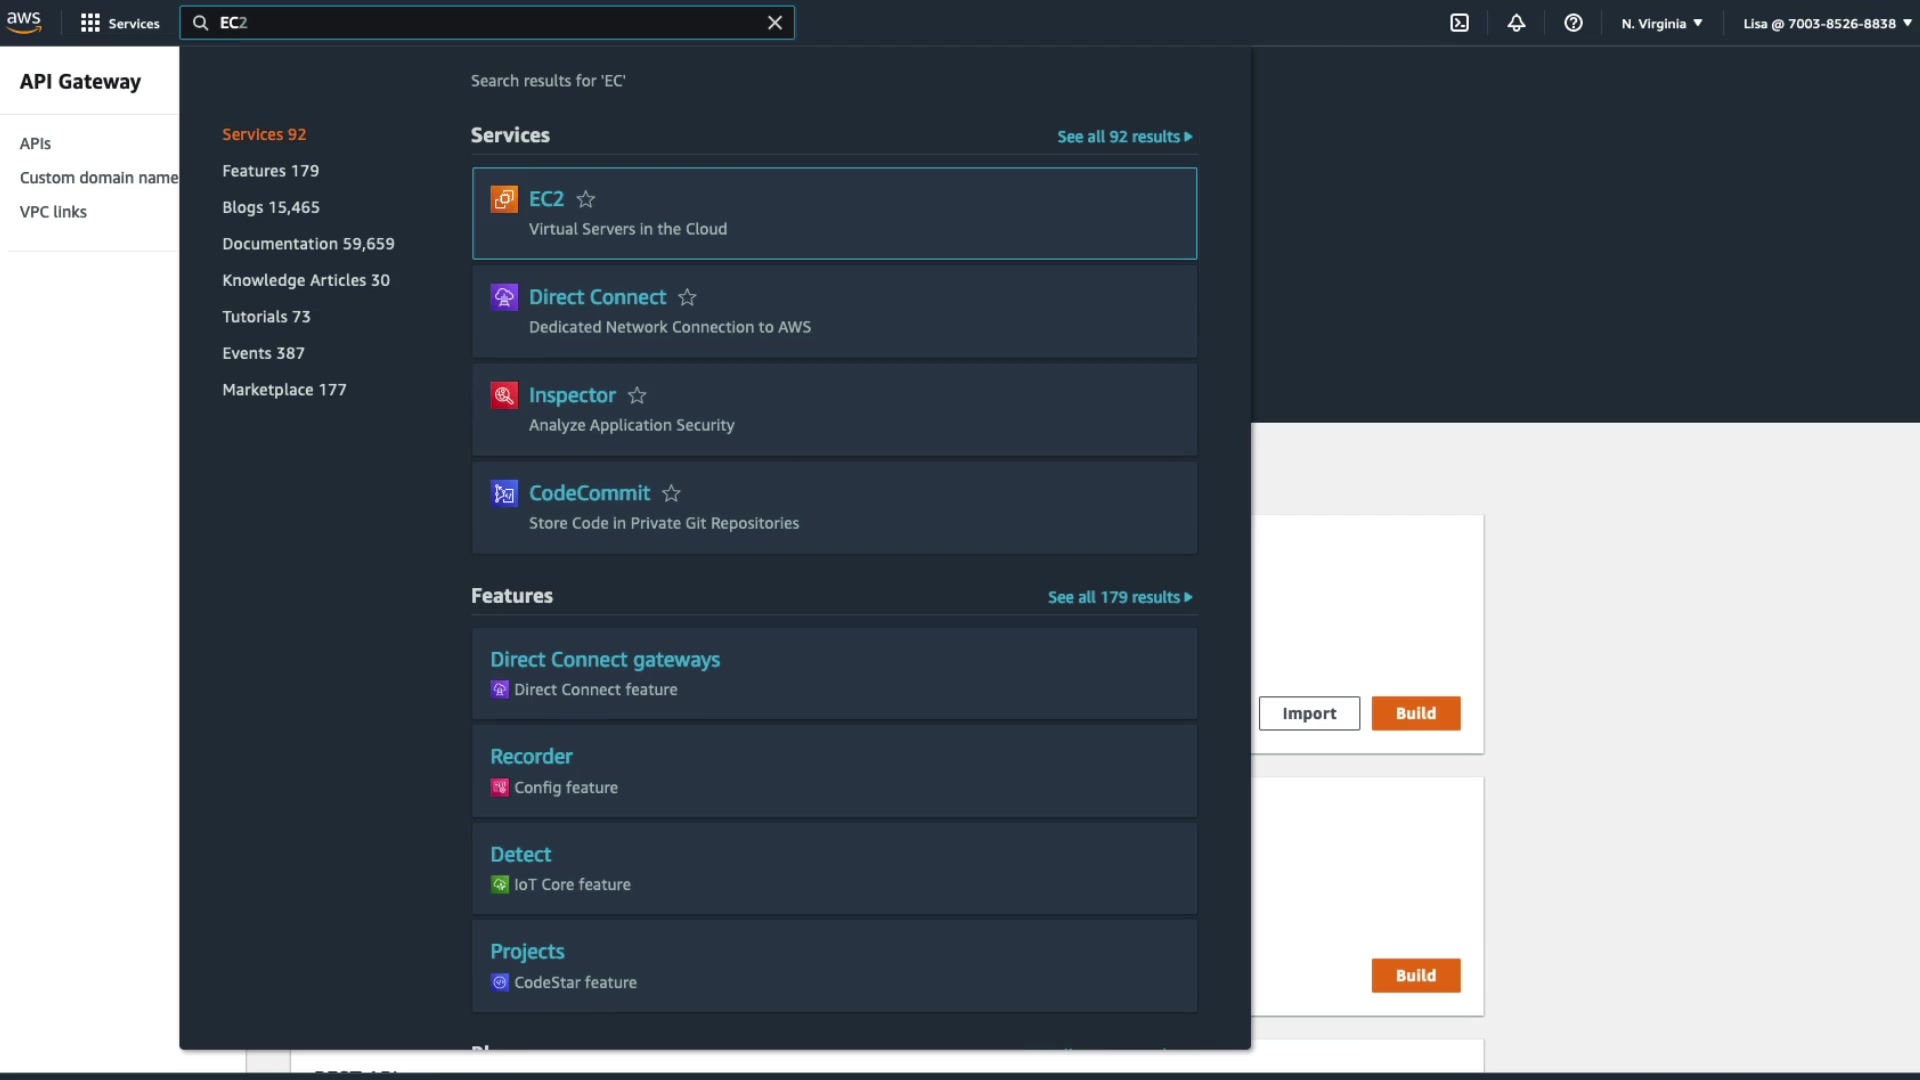Toggle the Direct Connect favorite star
This screenshot has width=1920, height=1080.
tap(687, 297)
